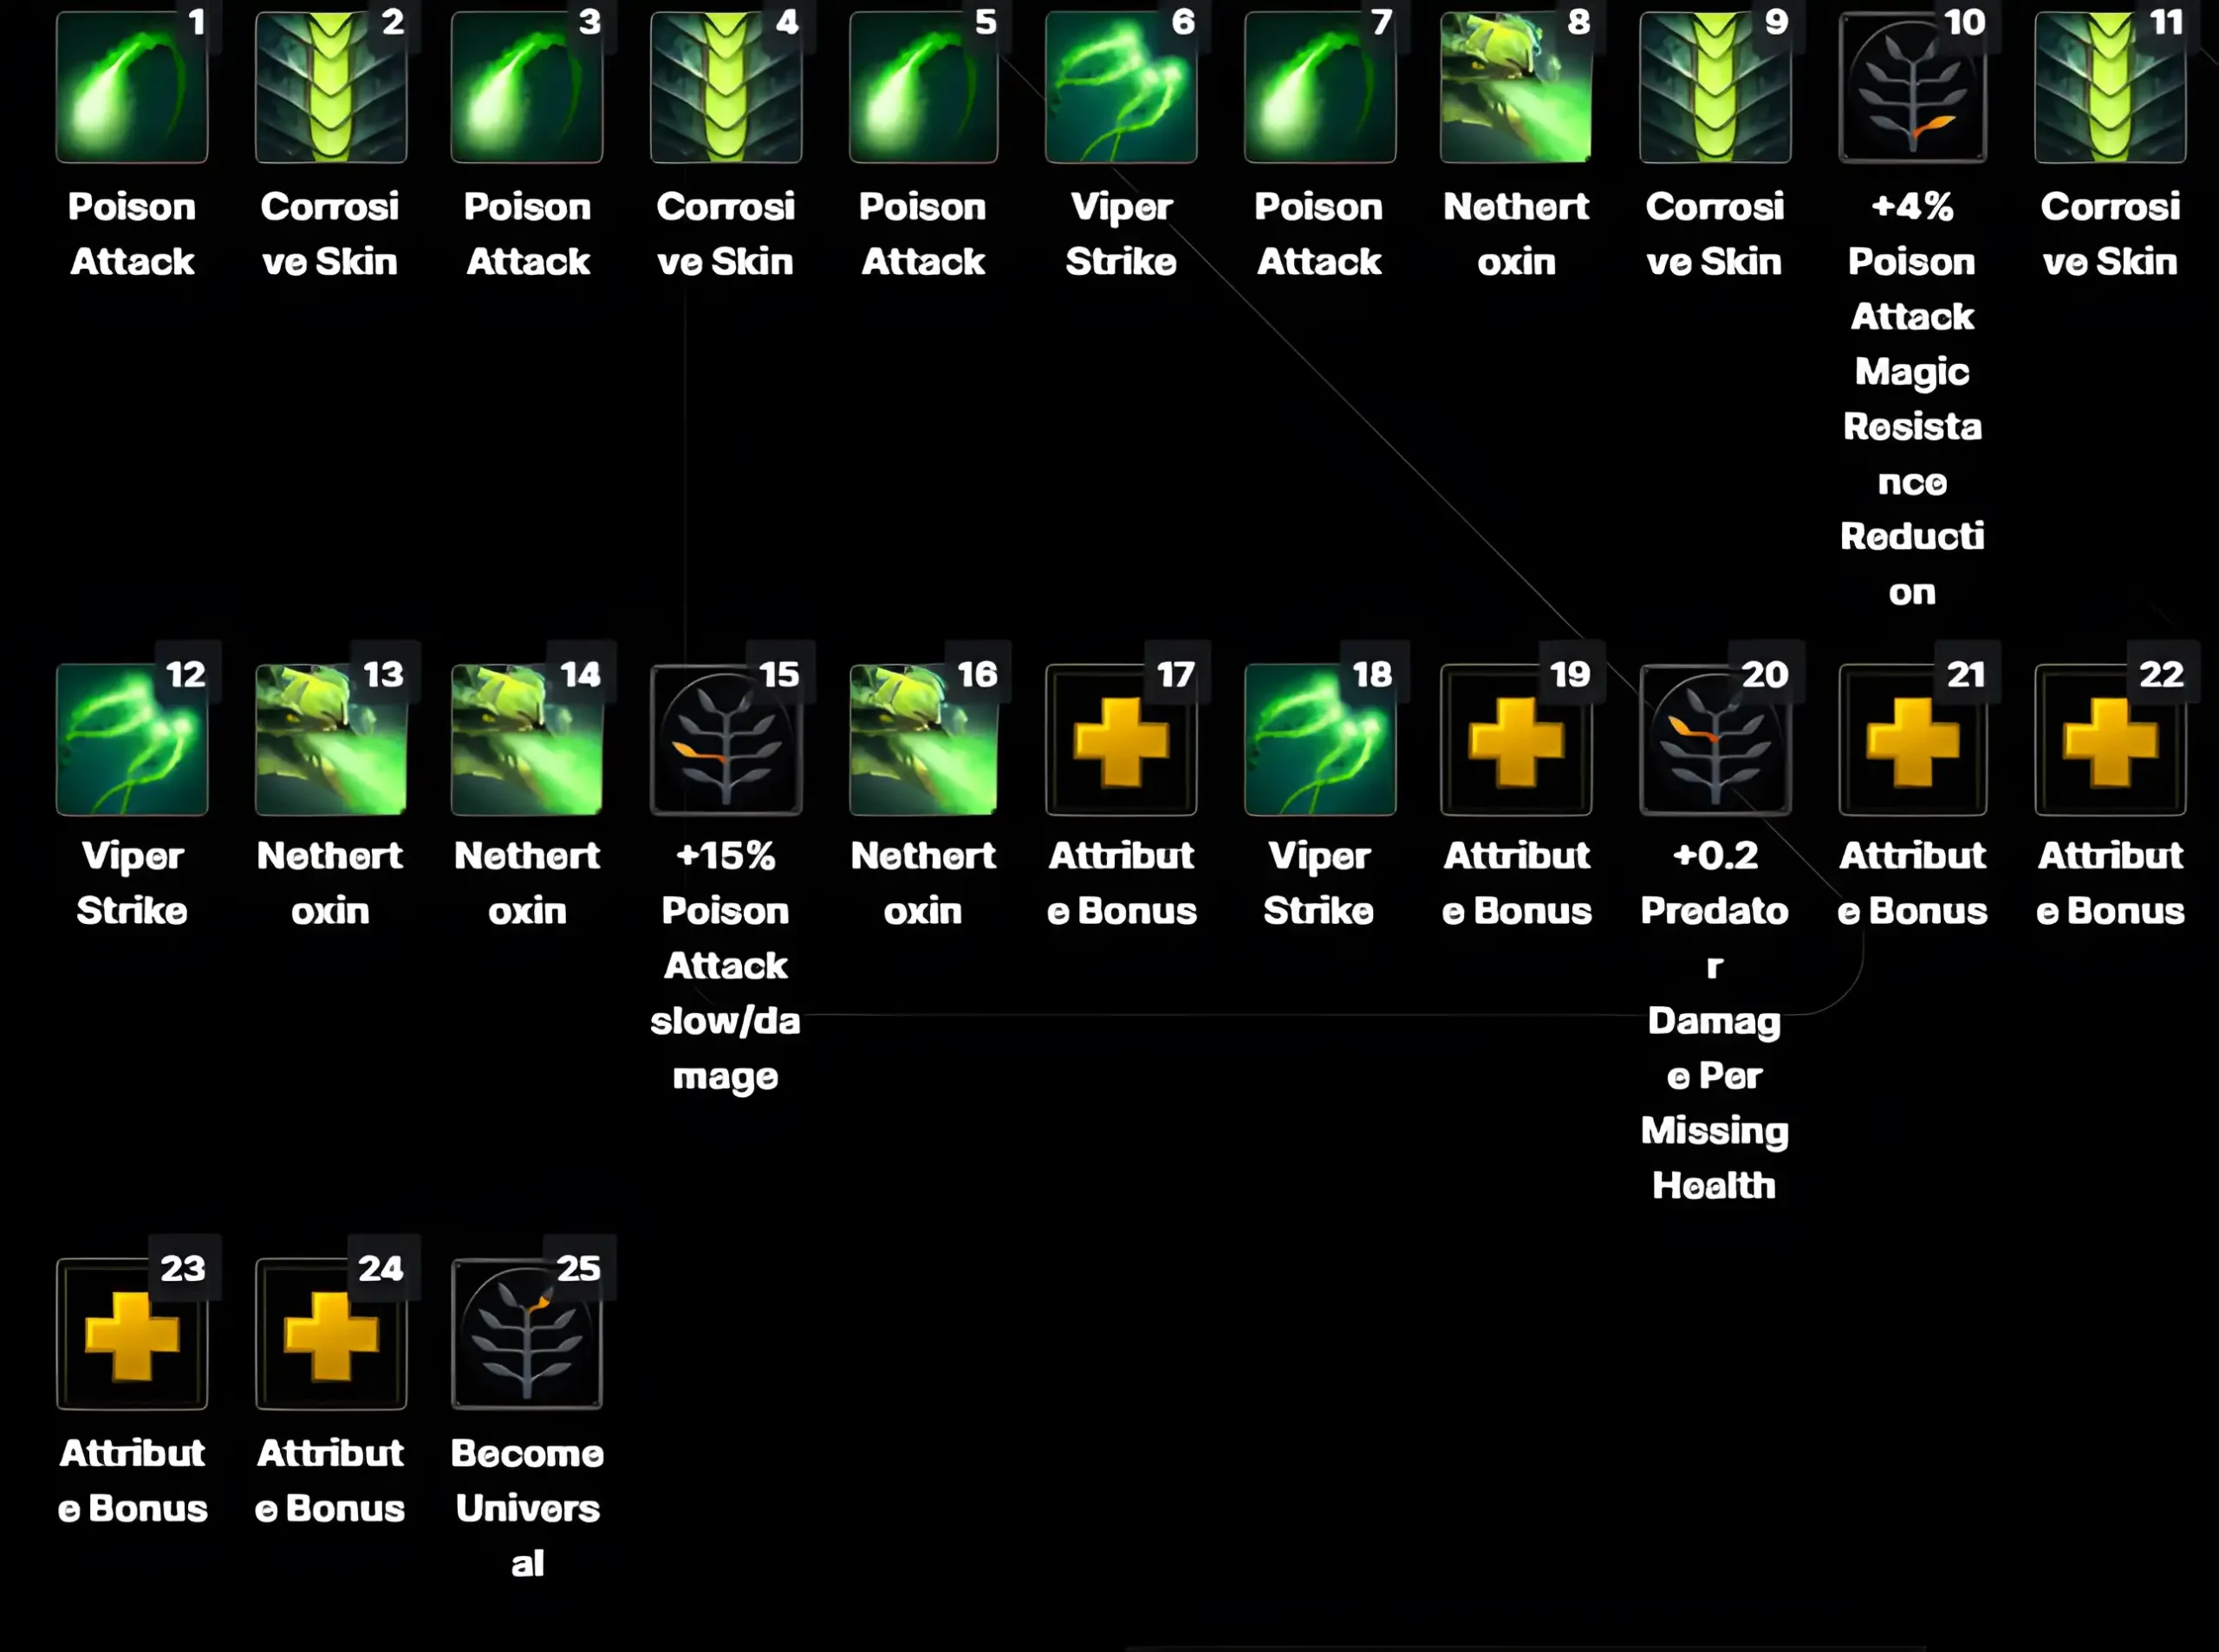Click the level 18 Viper Strike icon
2219x1652 pixels.
pos(1320,739)
